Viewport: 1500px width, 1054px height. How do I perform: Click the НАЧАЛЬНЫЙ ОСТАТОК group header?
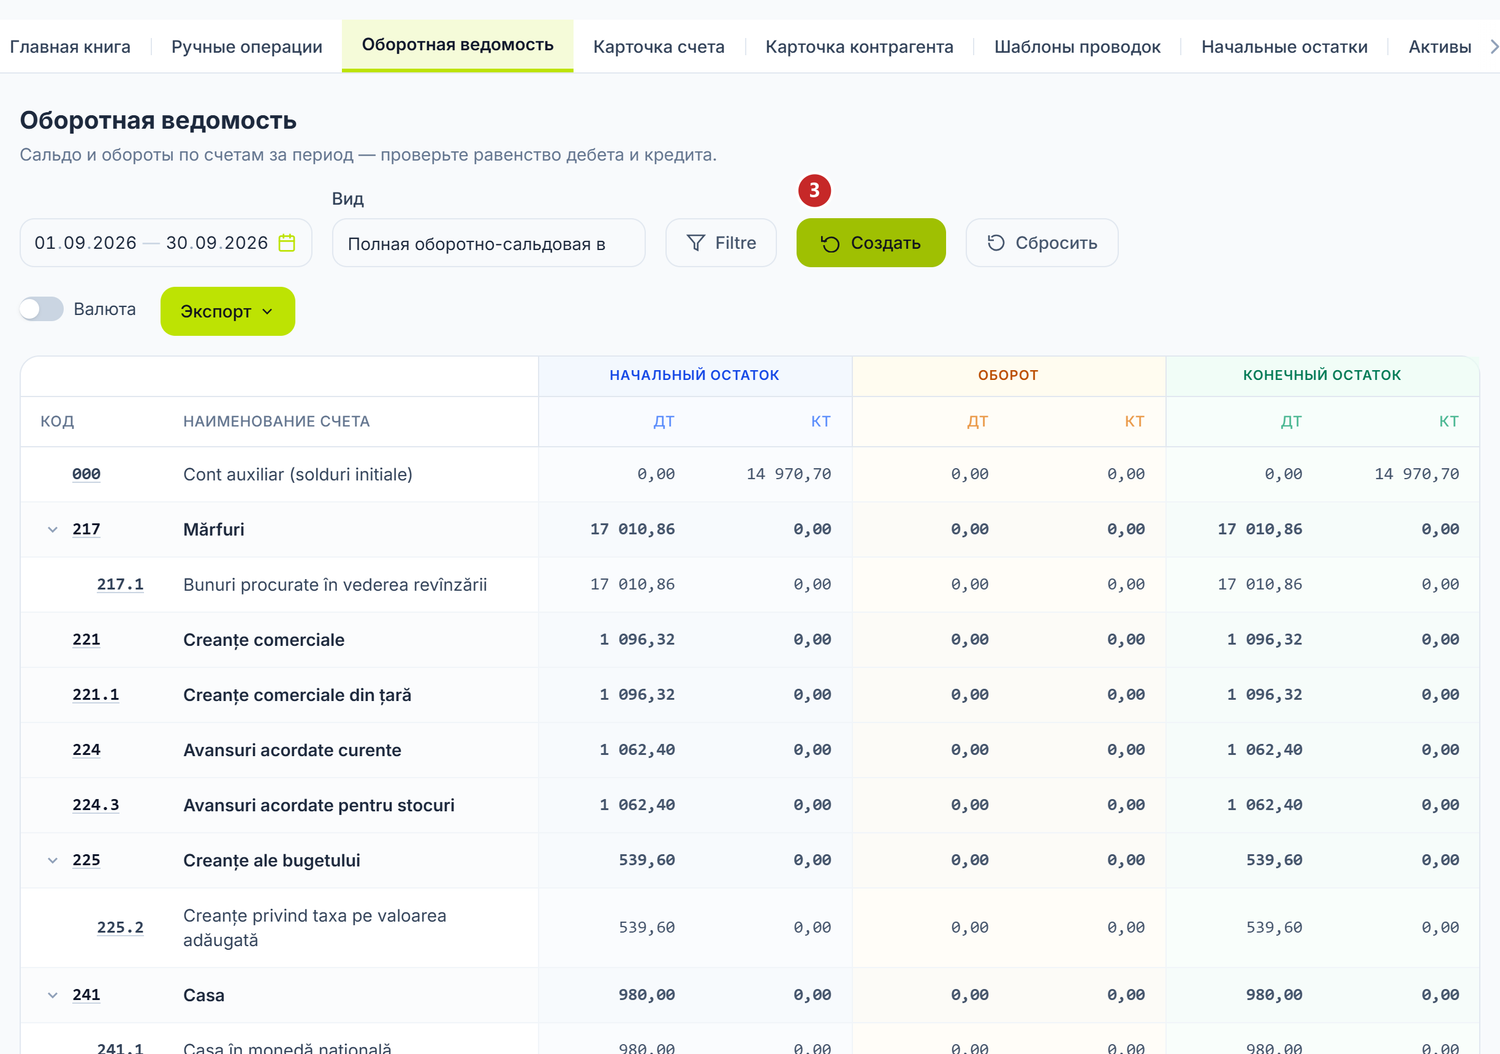pos(694,375)
